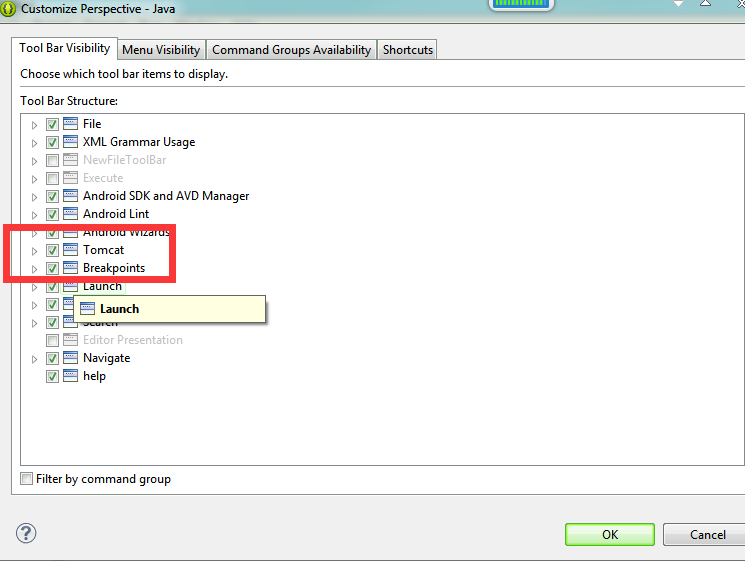
Task: Click the greyed icon beside NewFileToolBar
Action: (x=70, y=160)
